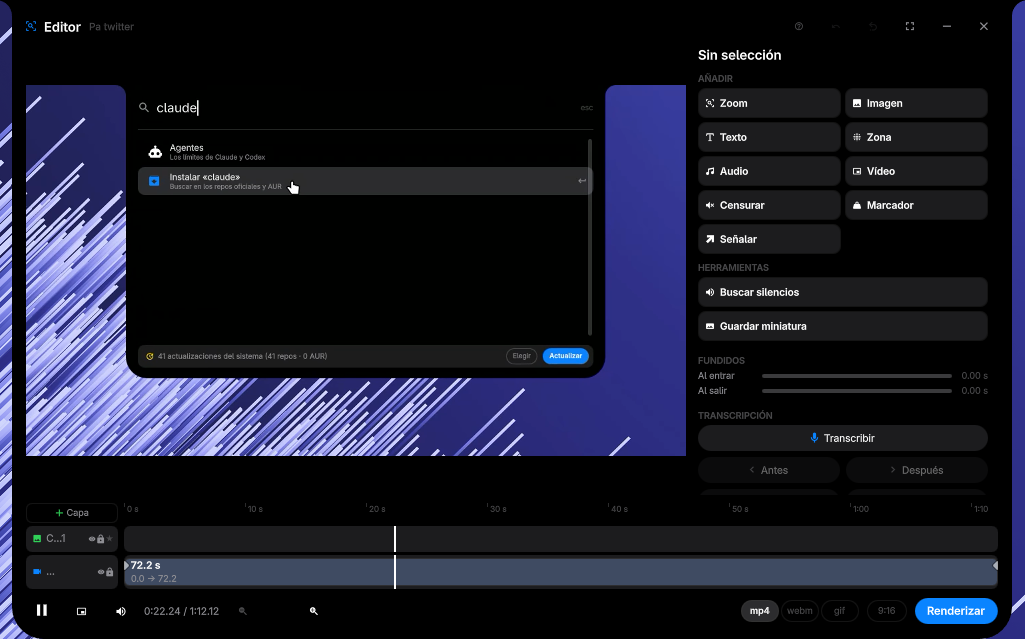The height and width of the screenshot is (639, 1025).
Task: Add a Vídeo element
Action: pos(916,171)
